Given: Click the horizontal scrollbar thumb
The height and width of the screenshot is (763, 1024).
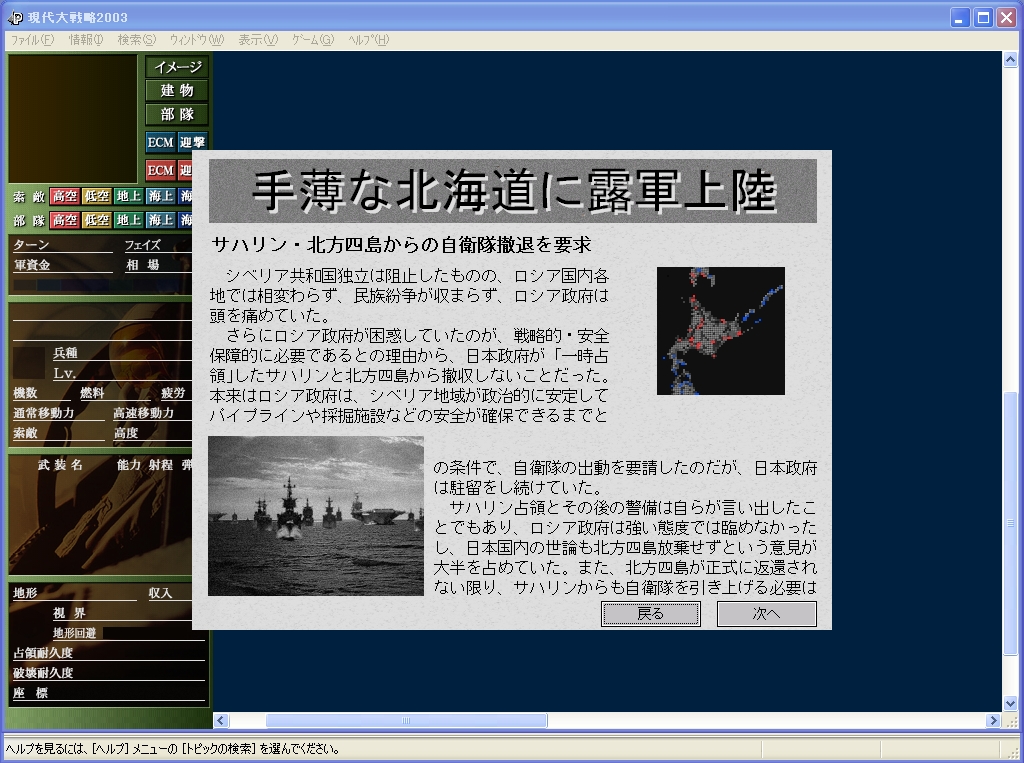Looking at the screenshot, I should pos(406,720).
